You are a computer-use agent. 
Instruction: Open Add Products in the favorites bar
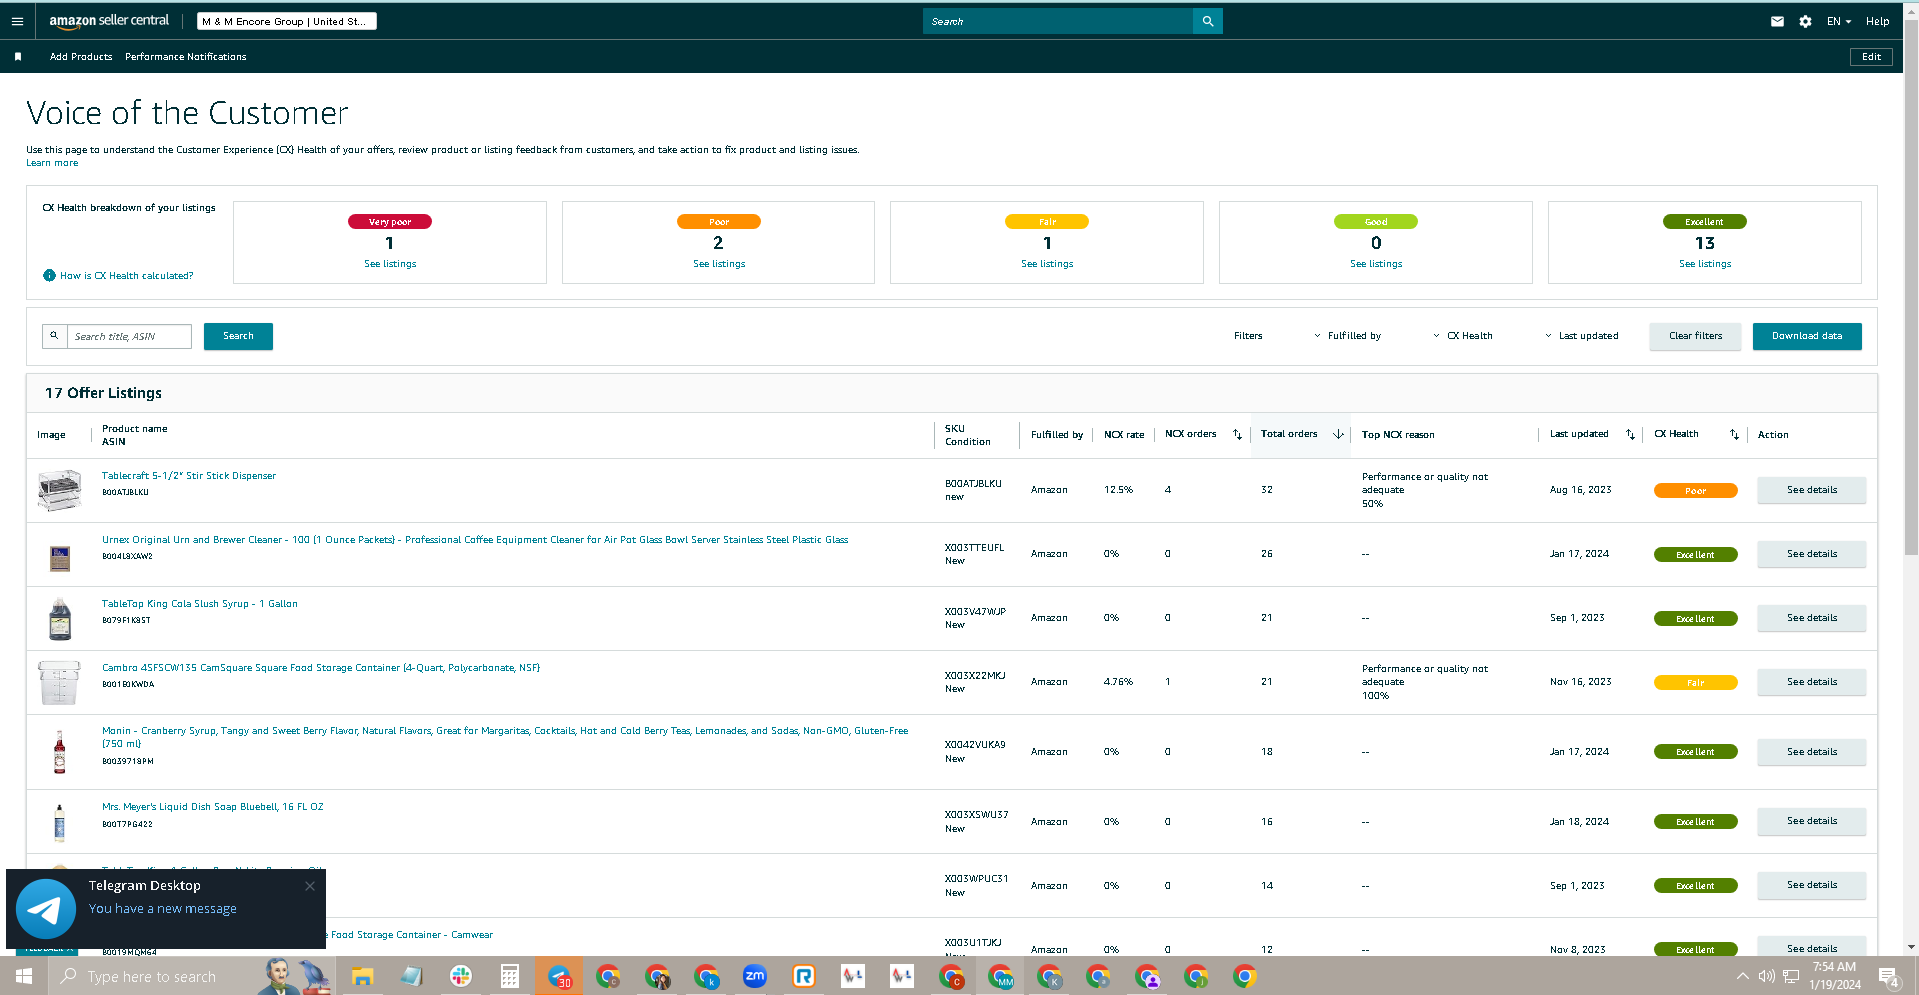[x=81, y=57]
